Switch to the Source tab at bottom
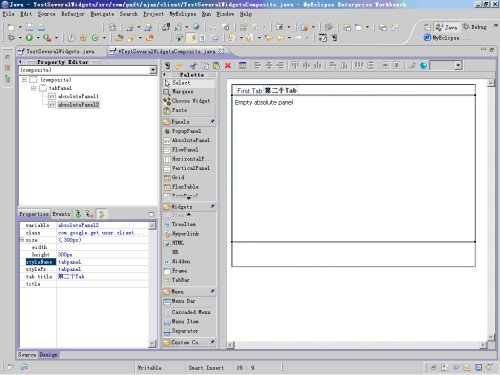 (27, 355)
